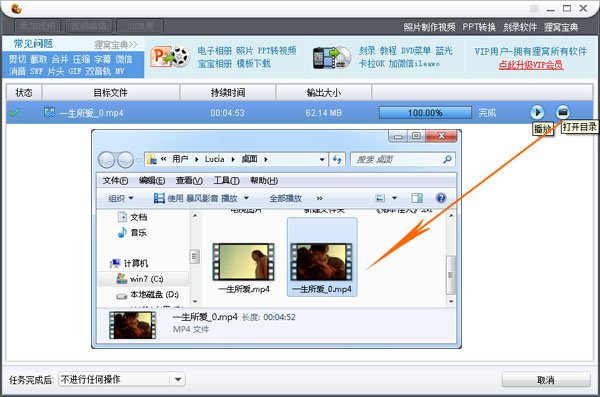Click the 100.00% conversion progress bar
This screenshot has width=600, height=397.
(425, 113)
